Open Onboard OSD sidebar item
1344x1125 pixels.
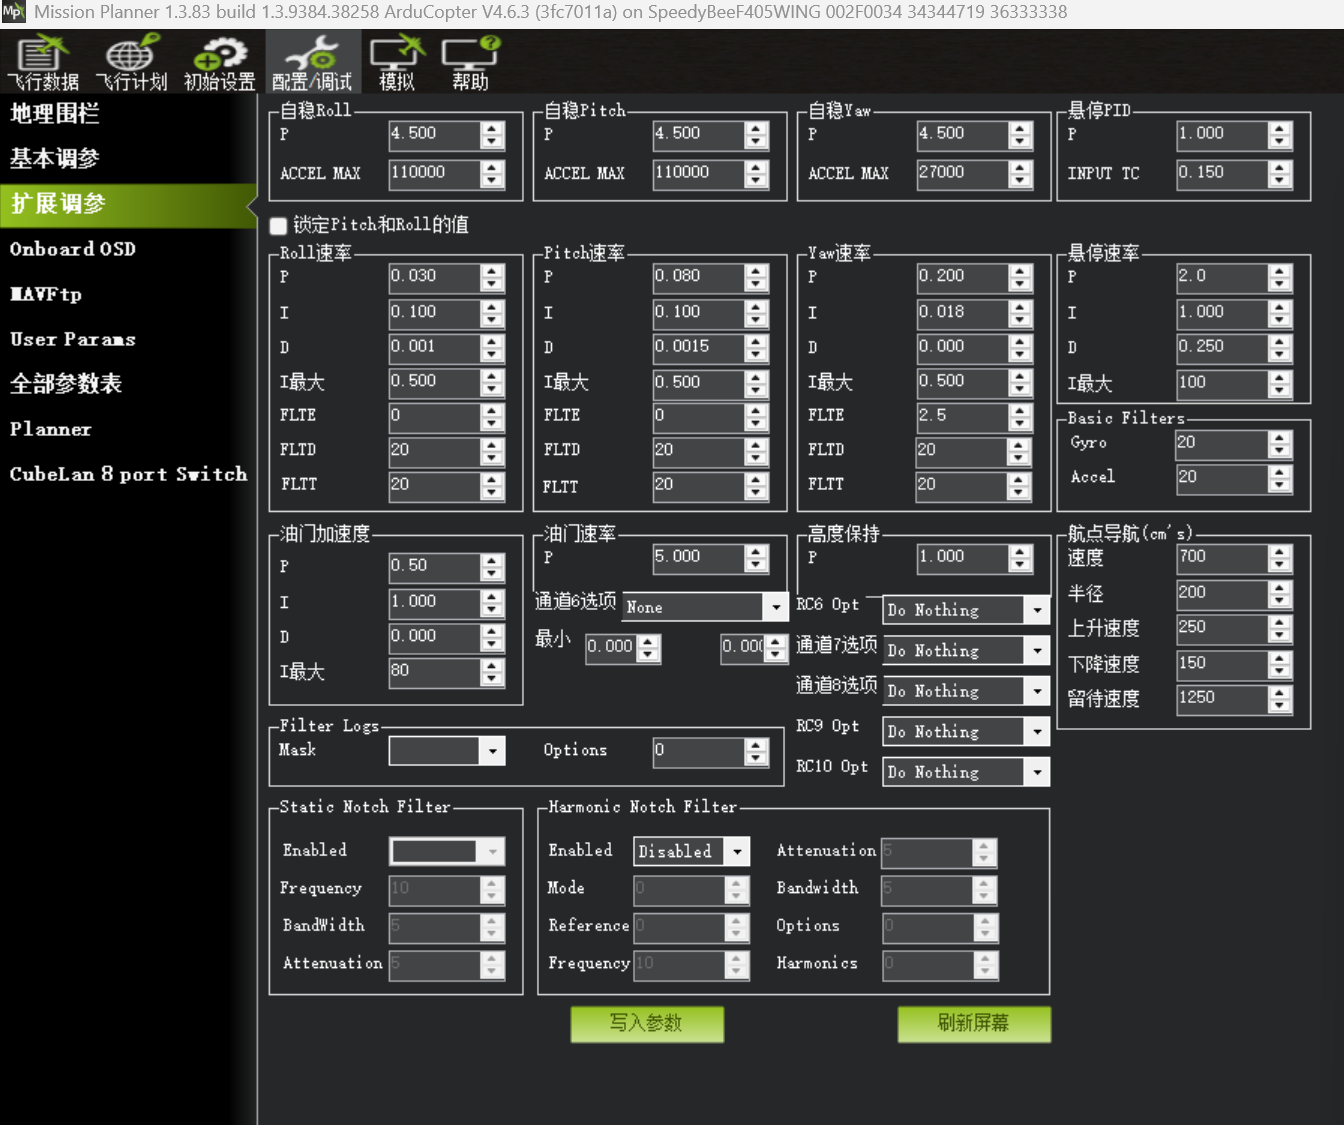pyautogui.click(x=72, y=249)
